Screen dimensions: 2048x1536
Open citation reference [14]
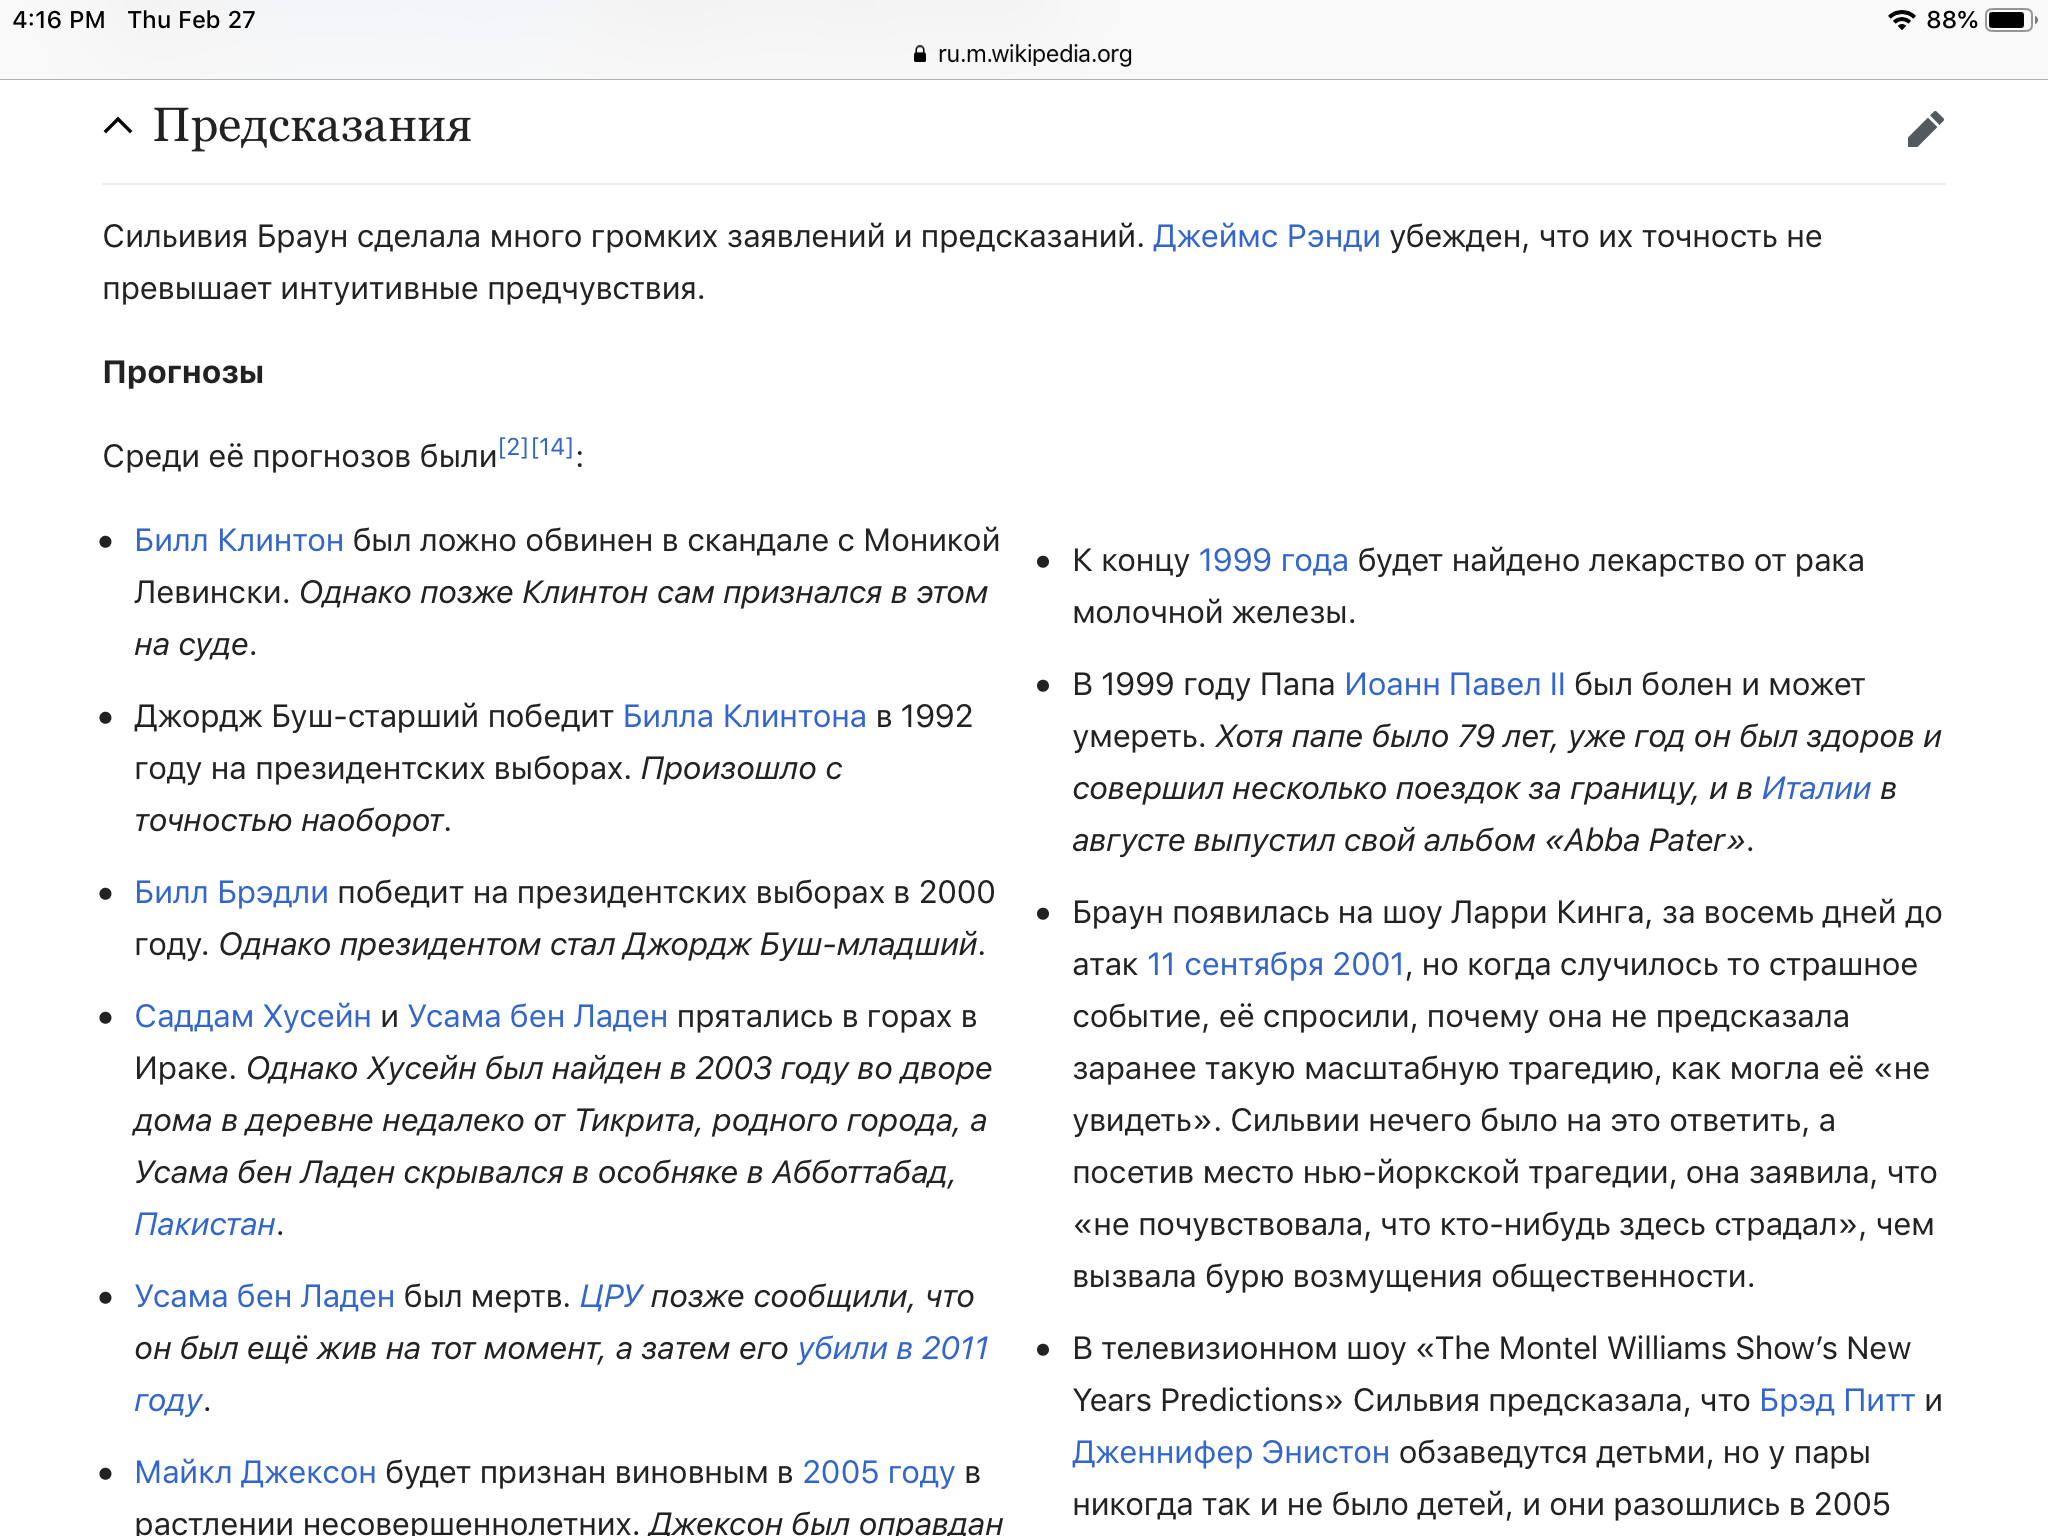coord(552,447)
